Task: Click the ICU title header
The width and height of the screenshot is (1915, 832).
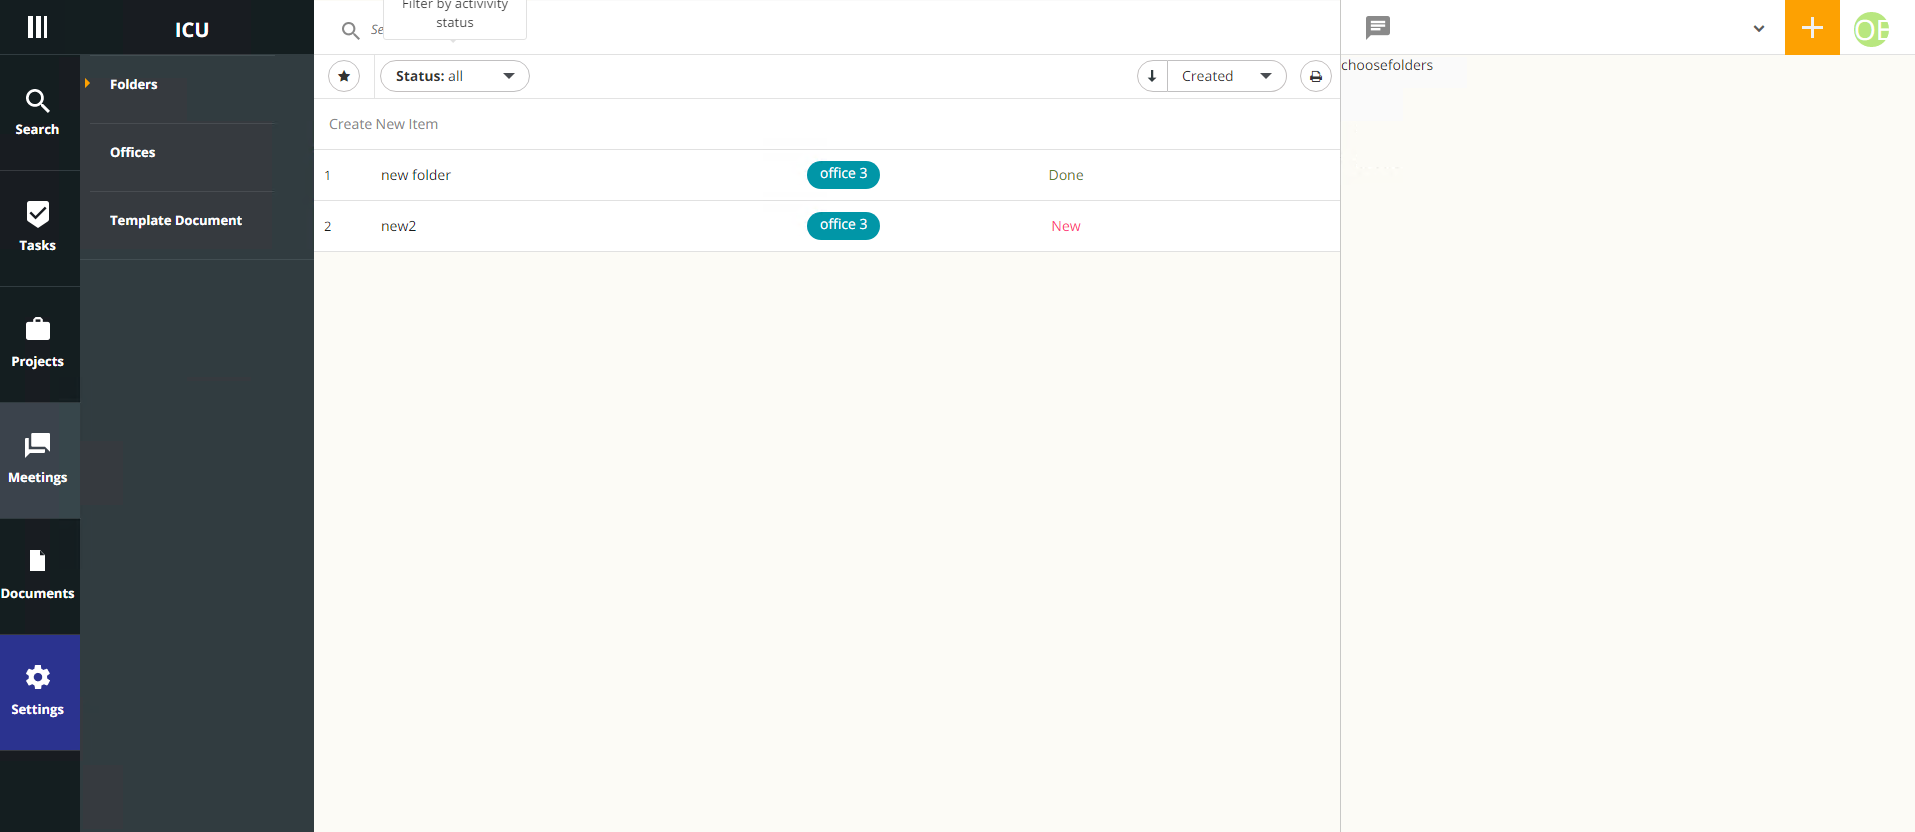Action: pyautogui.click(x=192, y=29)
